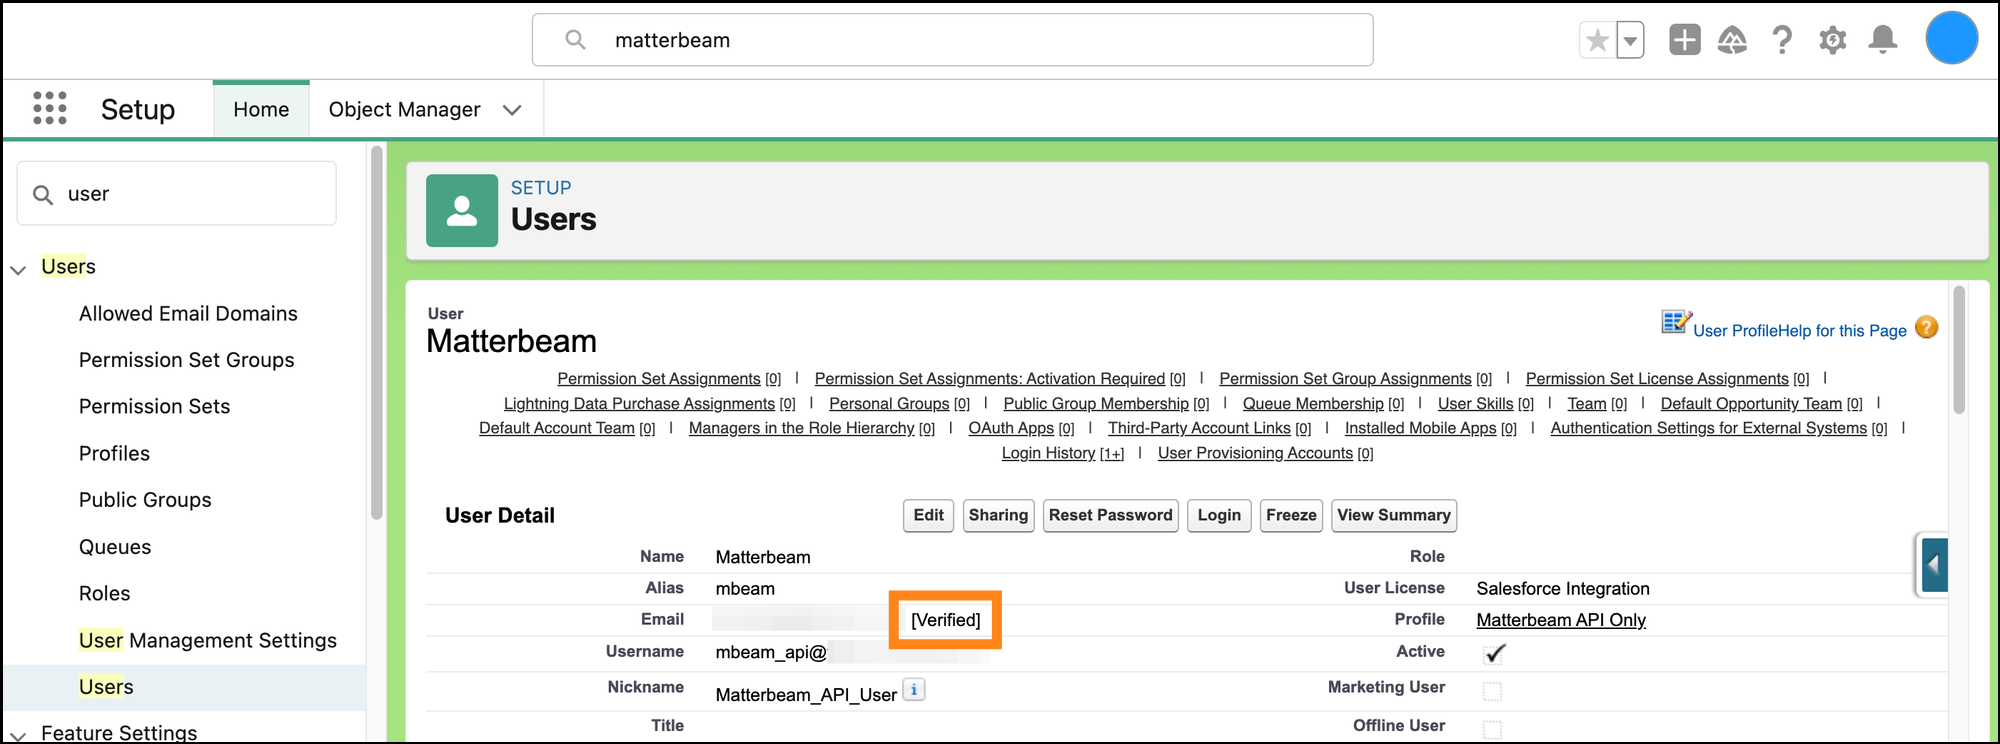2000x744 pixels.
Task: Open Public Group Membership link
Action: [x=1096, y=404]
